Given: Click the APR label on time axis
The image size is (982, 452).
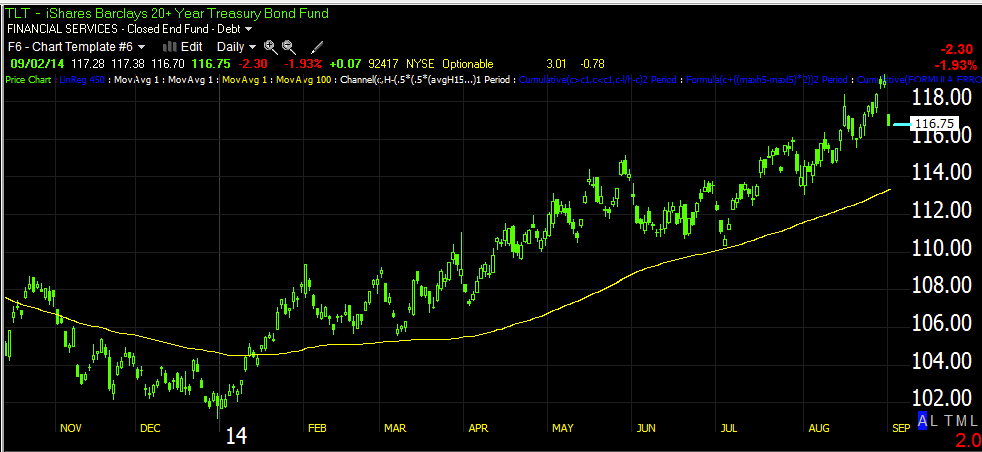Looking at the screenshot, I should point(478,428).
